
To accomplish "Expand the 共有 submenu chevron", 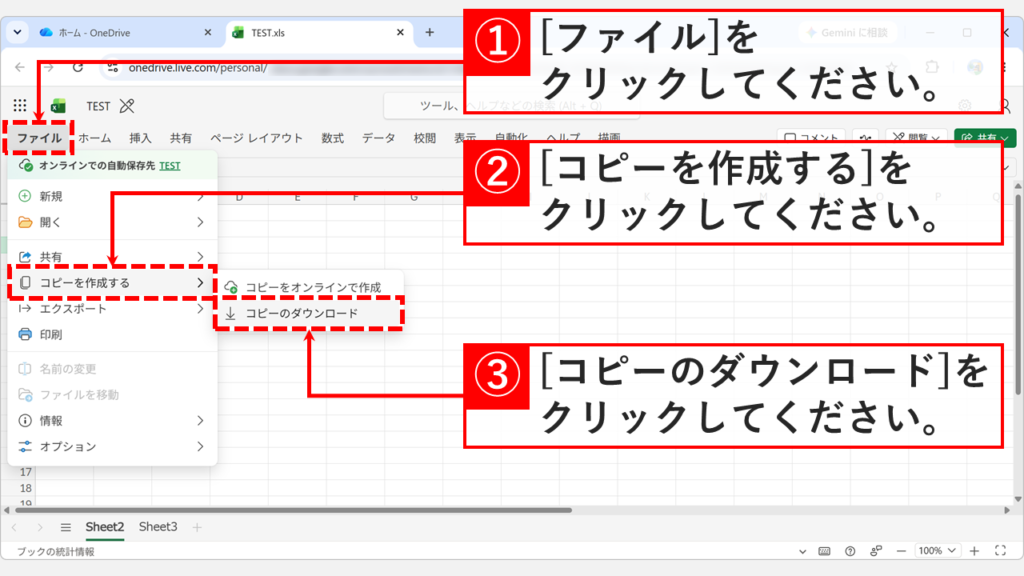I will pyautogui.click(x=200, y=257).
